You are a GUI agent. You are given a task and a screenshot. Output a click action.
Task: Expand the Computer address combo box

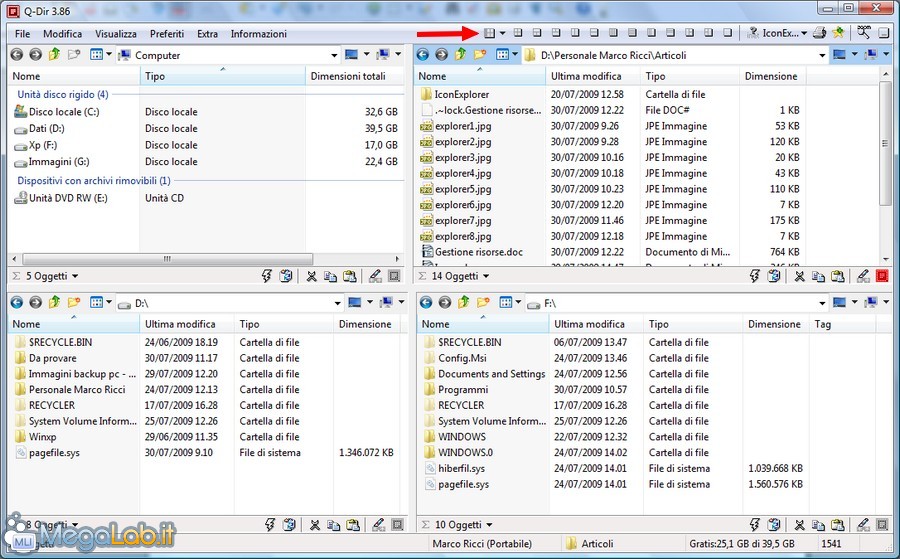pyautogui.click(x=334, y=56)
